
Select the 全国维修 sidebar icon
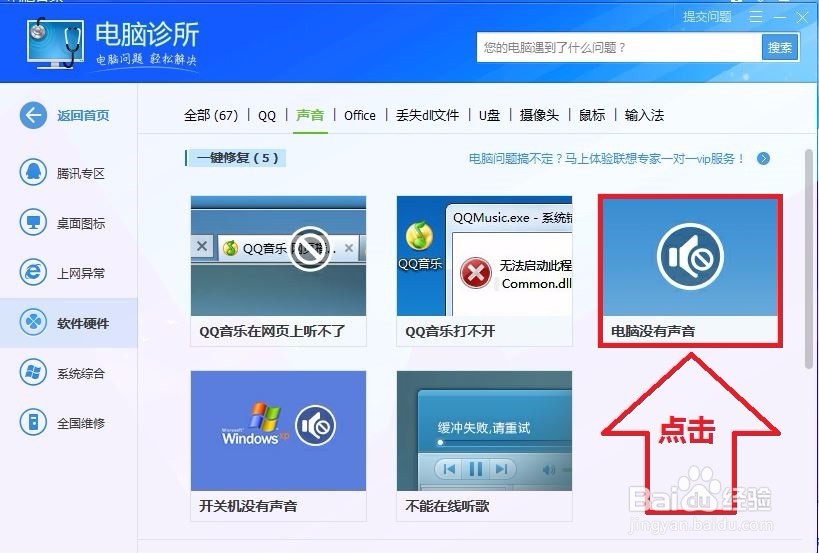pyautogui.click(x=33, y=422)
